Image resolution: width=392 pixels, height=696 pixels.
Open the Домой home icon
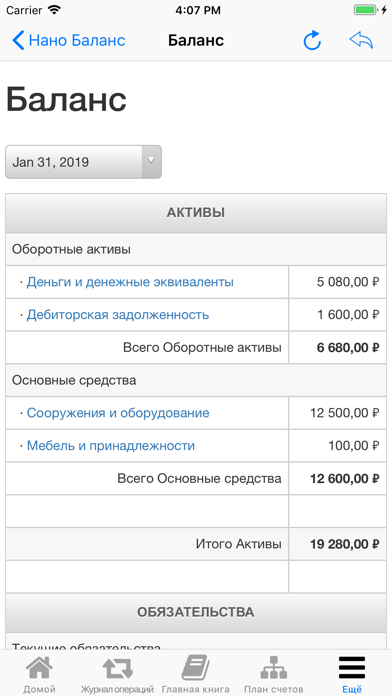point(39,669)
